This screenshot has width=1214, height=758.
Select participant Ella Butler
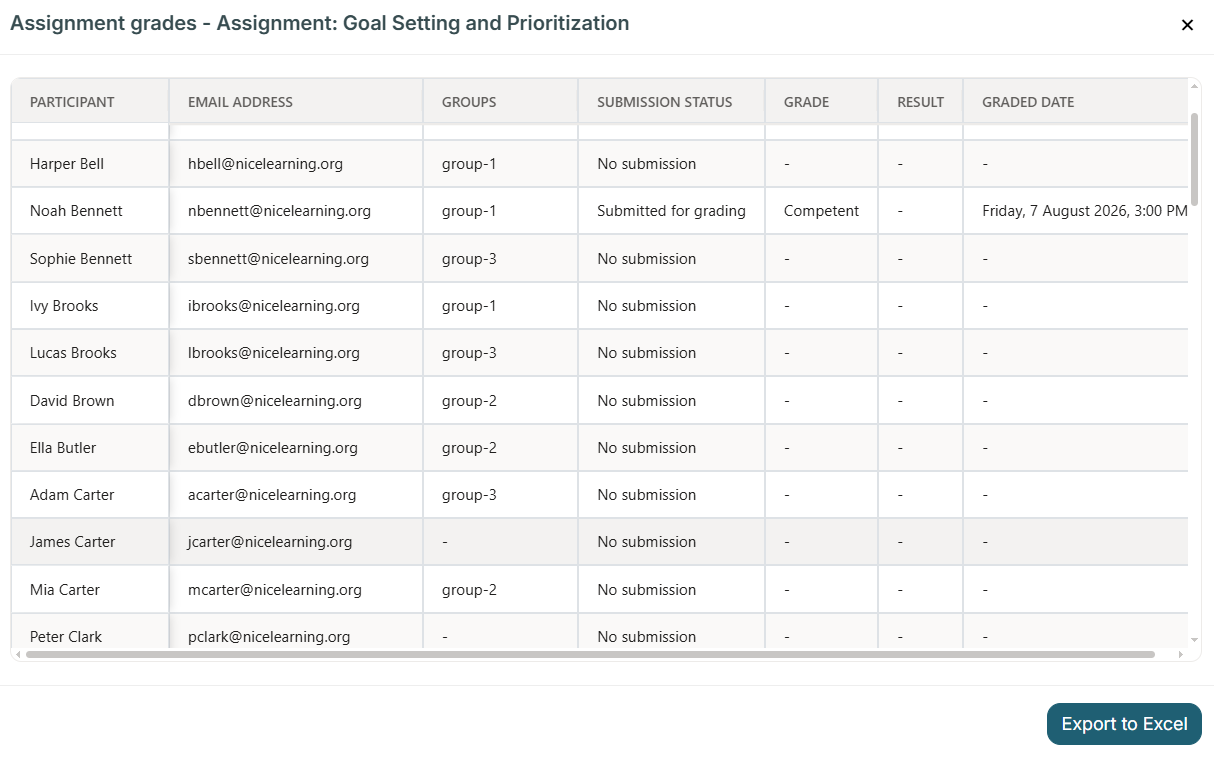click(63, 448)
